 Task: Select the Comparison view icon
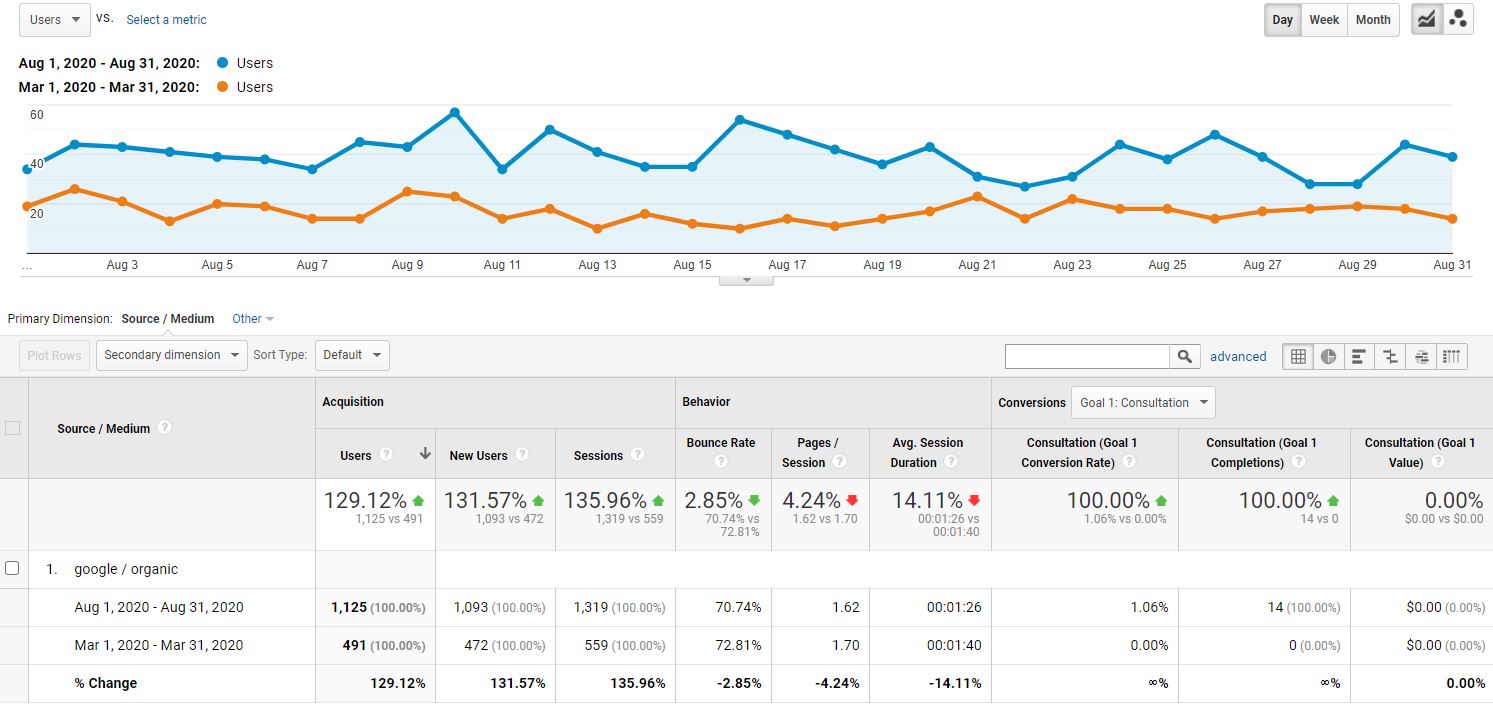click(x=1390, y=356)
